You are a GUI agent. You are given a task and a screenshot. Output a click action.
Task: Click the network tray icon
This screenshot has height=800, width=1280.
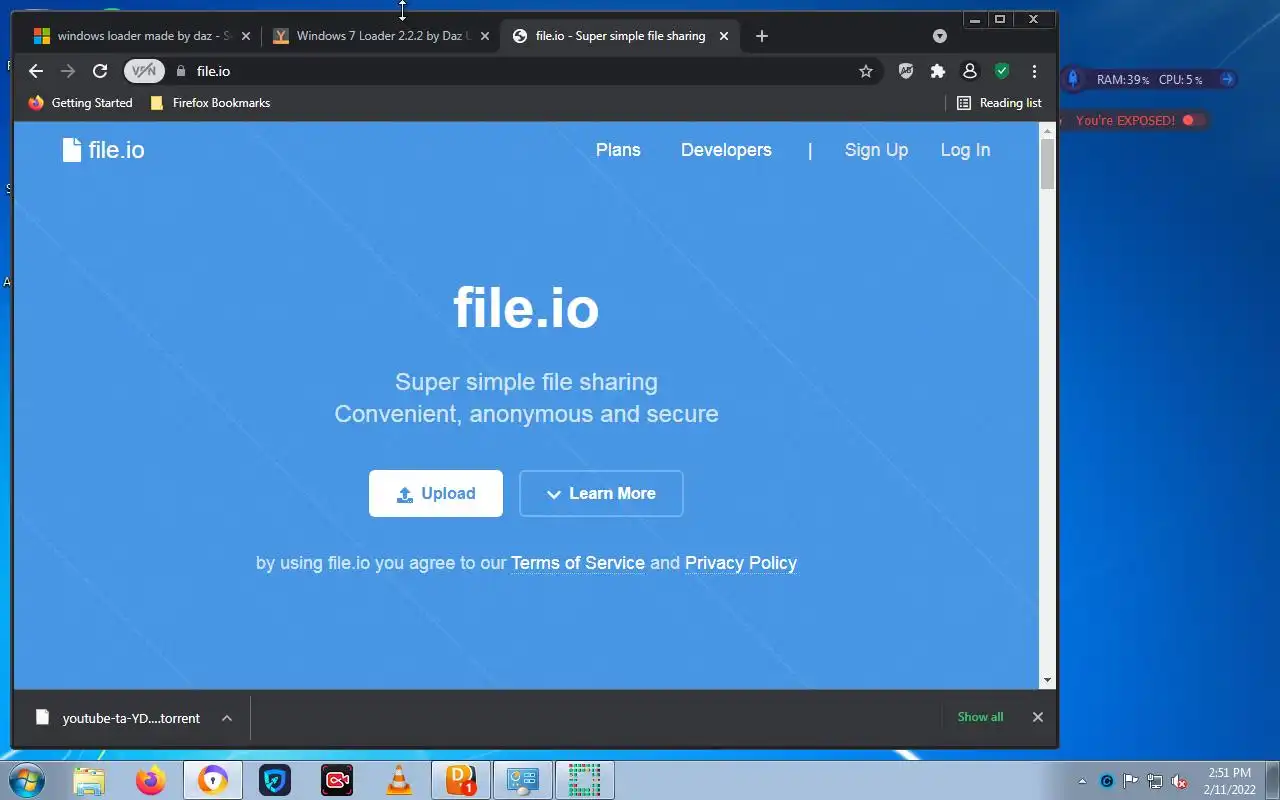tap(1155, 781)
